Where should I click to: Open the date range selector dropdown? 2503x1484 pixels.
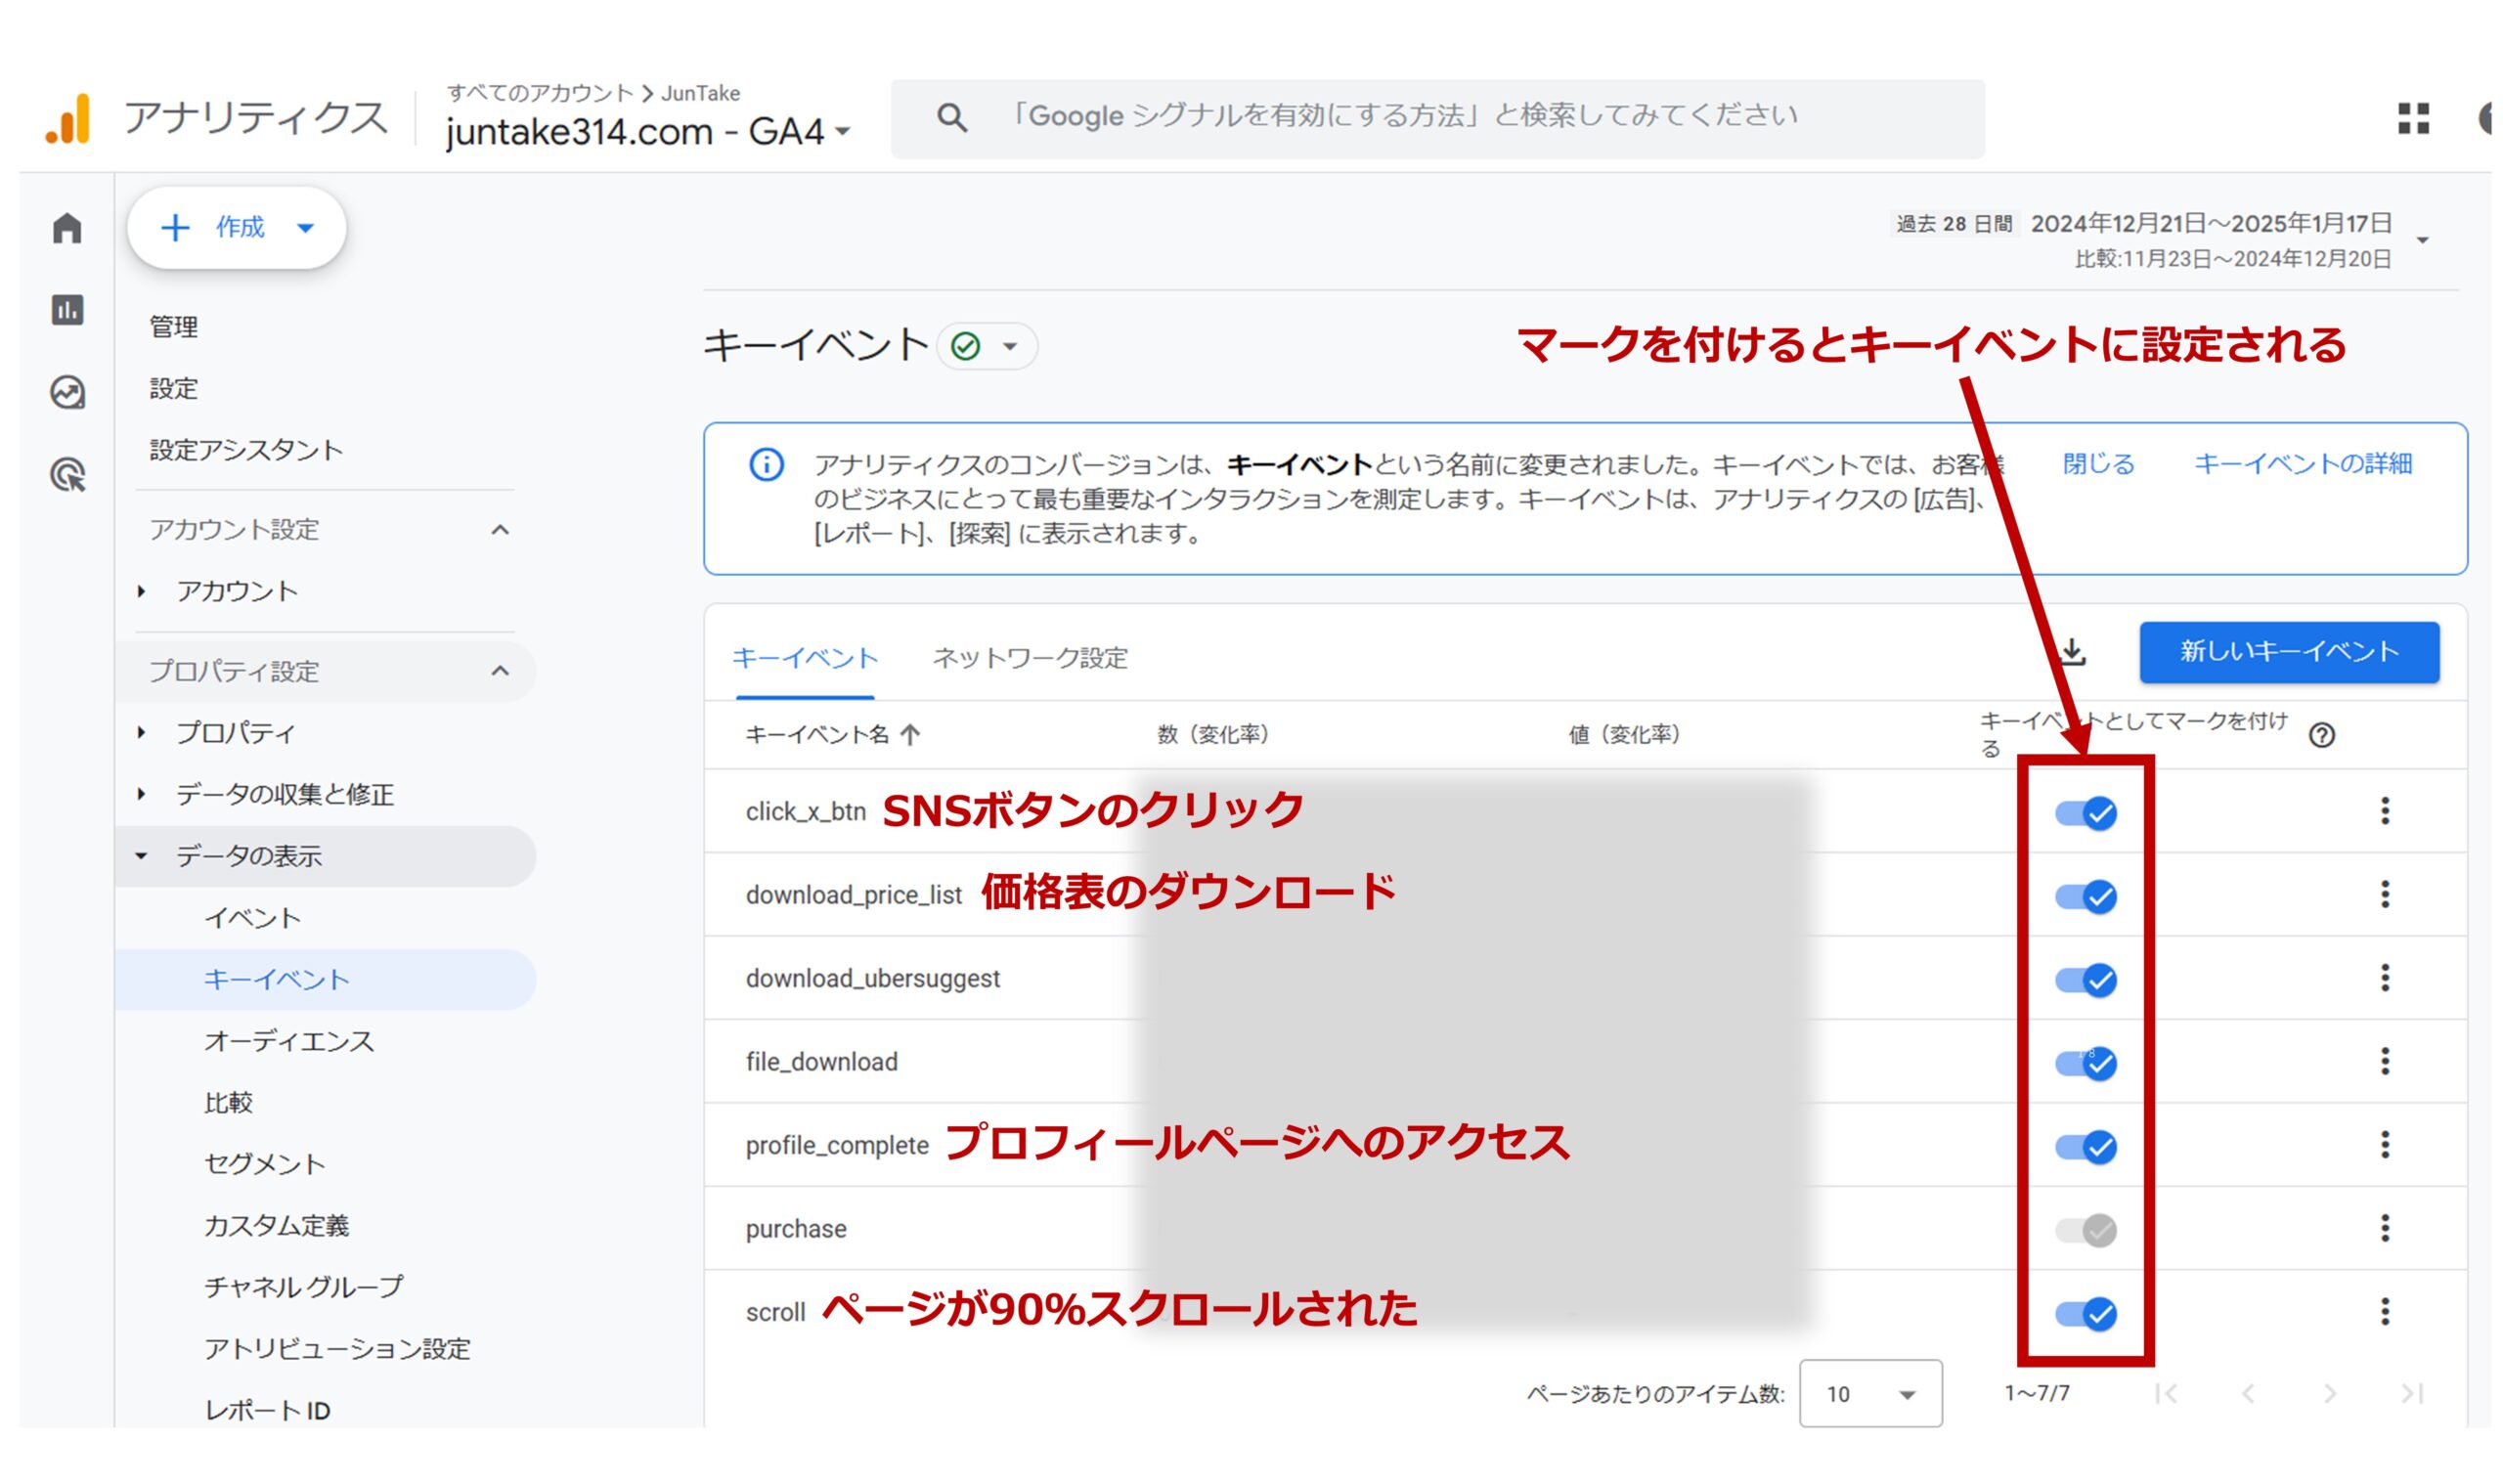click(x=2421, y=240)
